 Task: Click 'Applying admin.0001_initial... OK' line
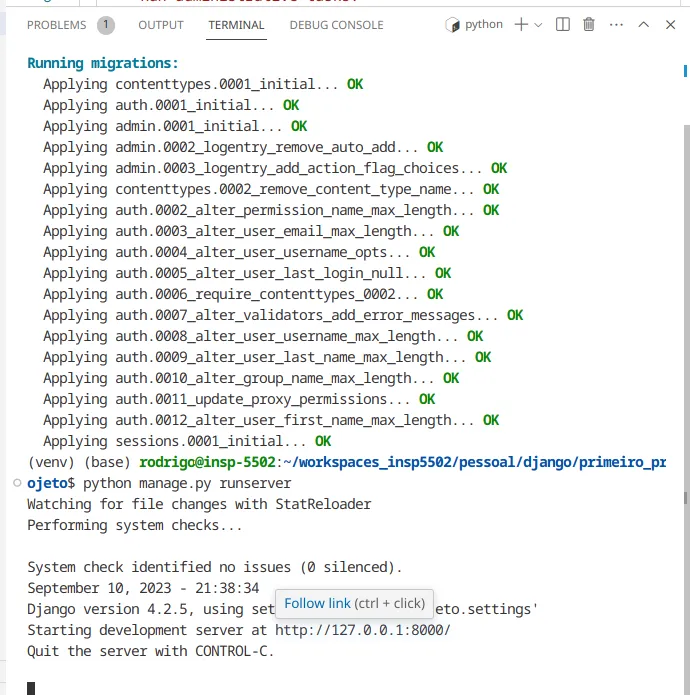(x=175, y=126)
